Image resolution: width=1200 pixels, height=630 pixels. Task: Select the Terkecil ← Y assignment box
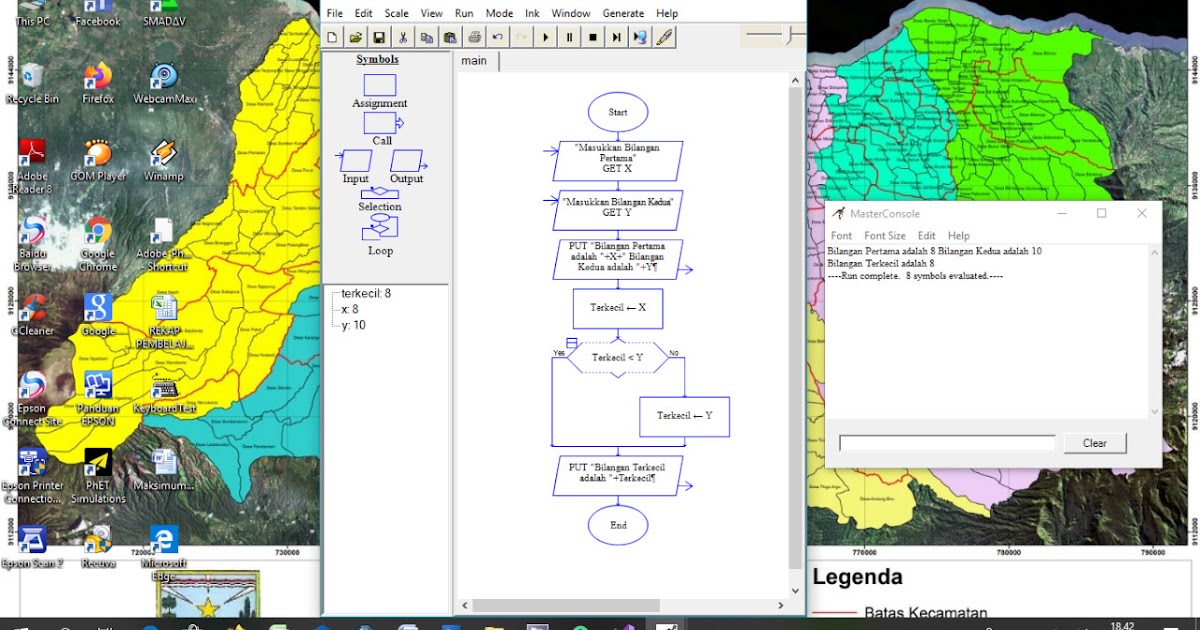pyautogui.click(x=685, y=416)
